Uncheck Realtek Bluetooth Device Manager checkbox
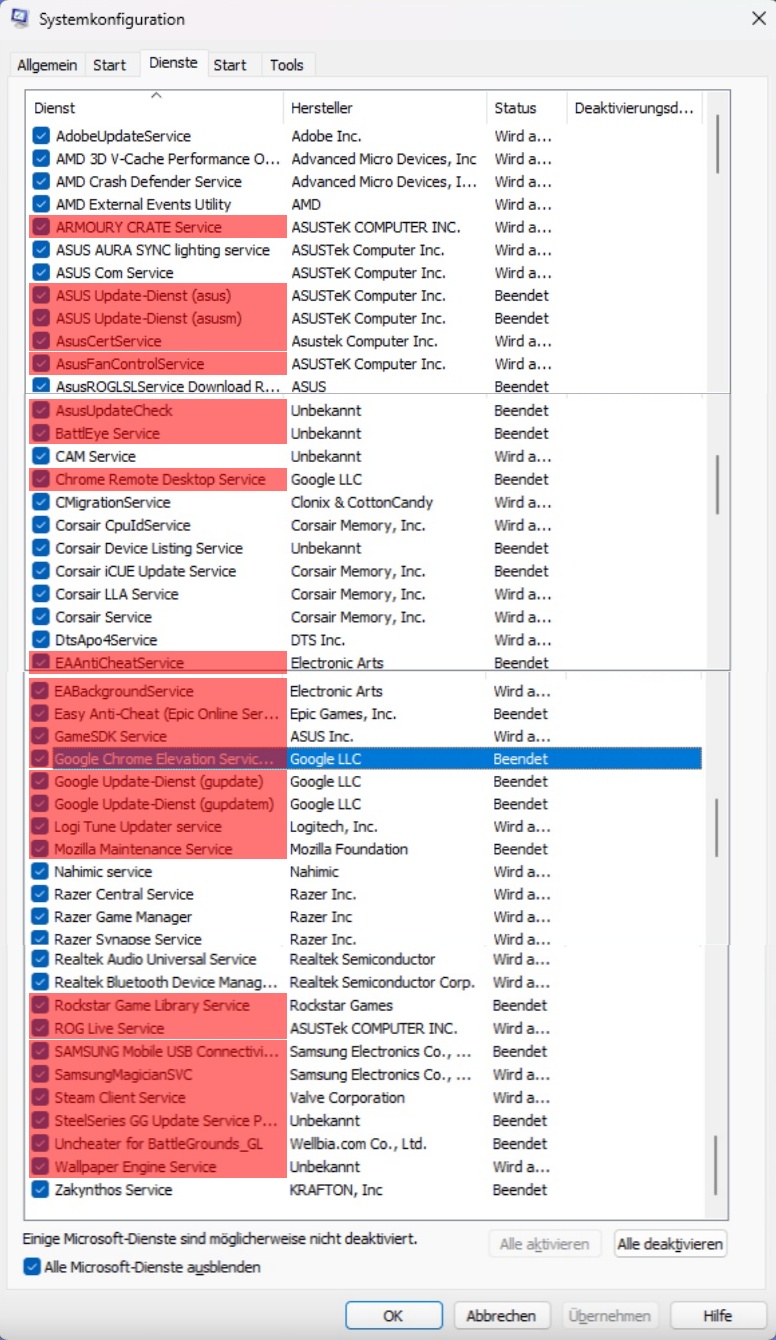This screenshot has height=1340, width=776. [40, 982]
